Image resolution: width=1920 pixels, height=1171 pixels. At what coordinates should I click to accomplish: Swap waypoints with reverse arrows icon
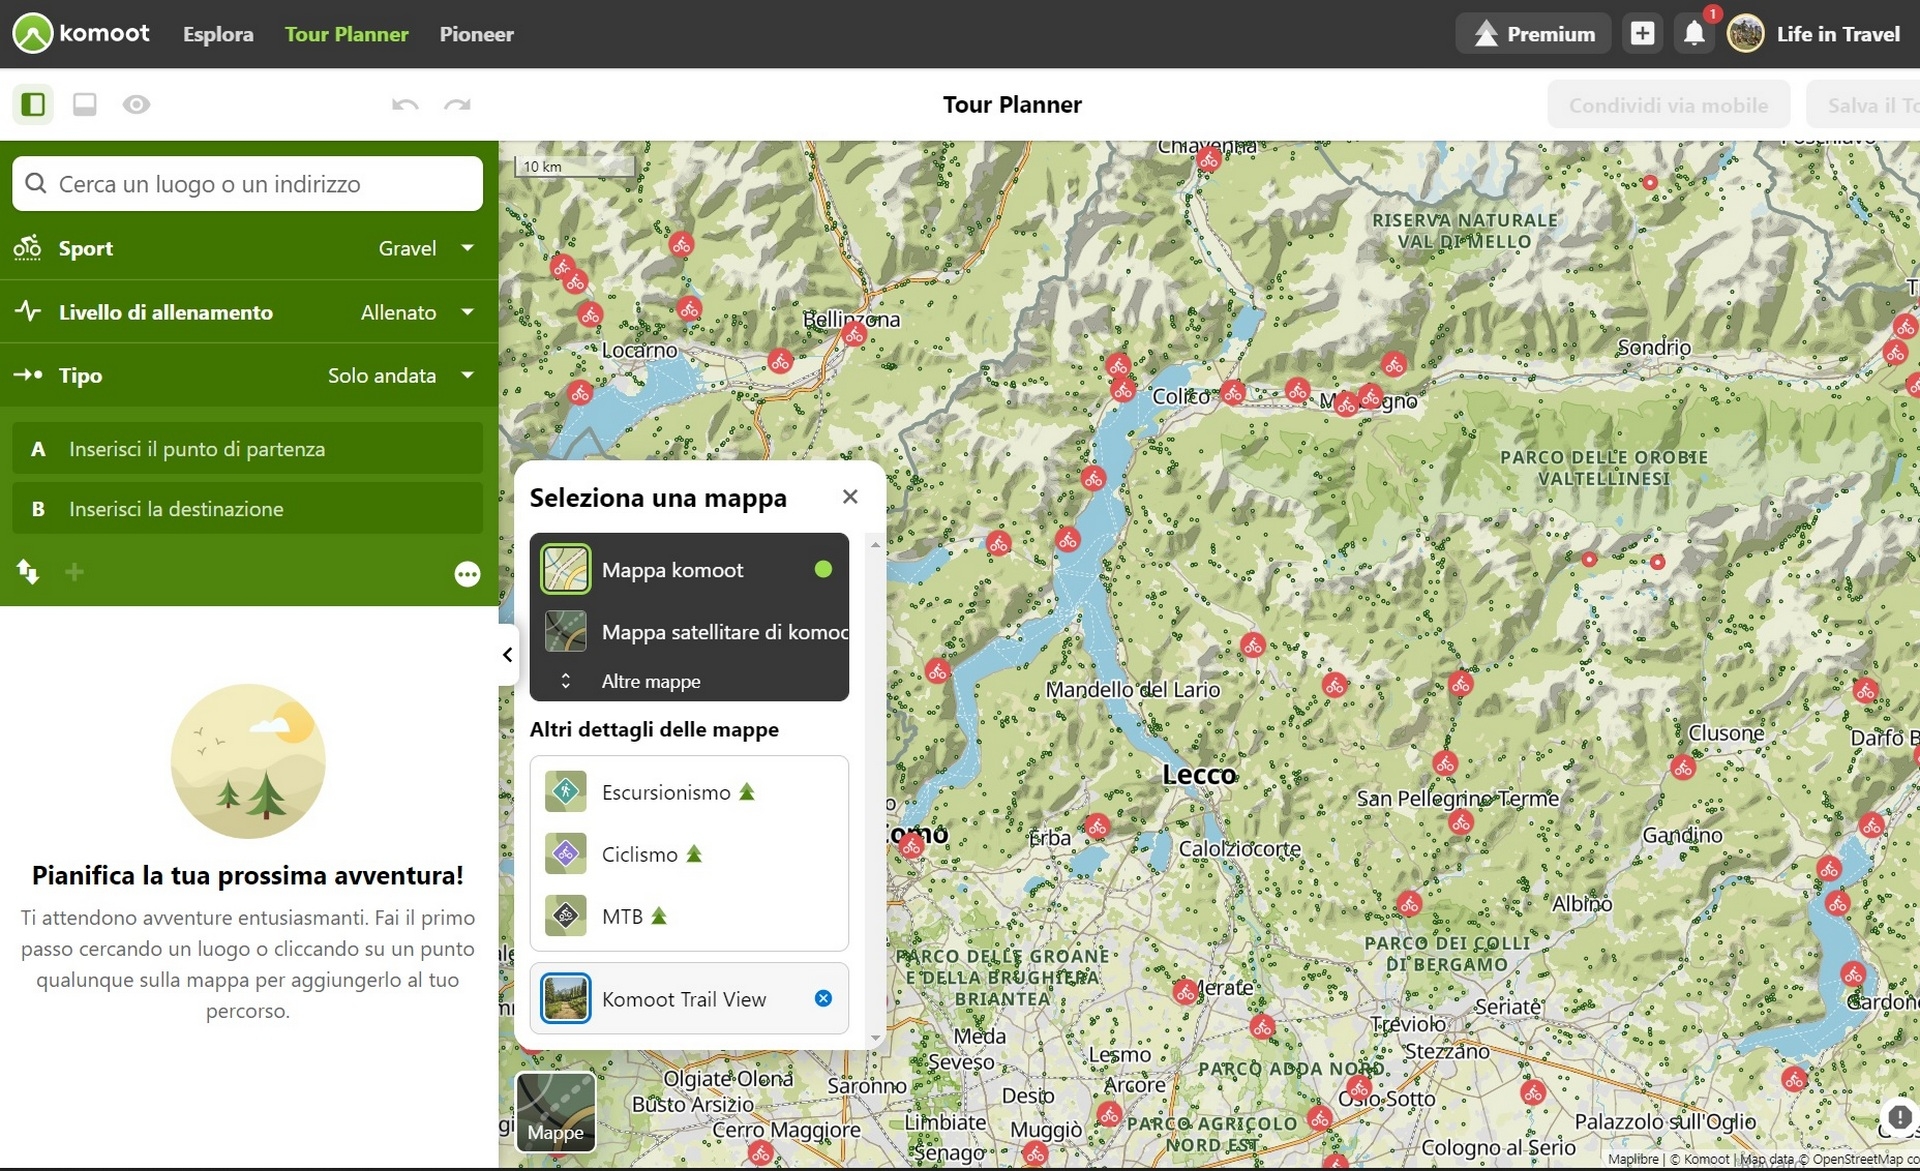pyautogui.click(x=27, y=572)
